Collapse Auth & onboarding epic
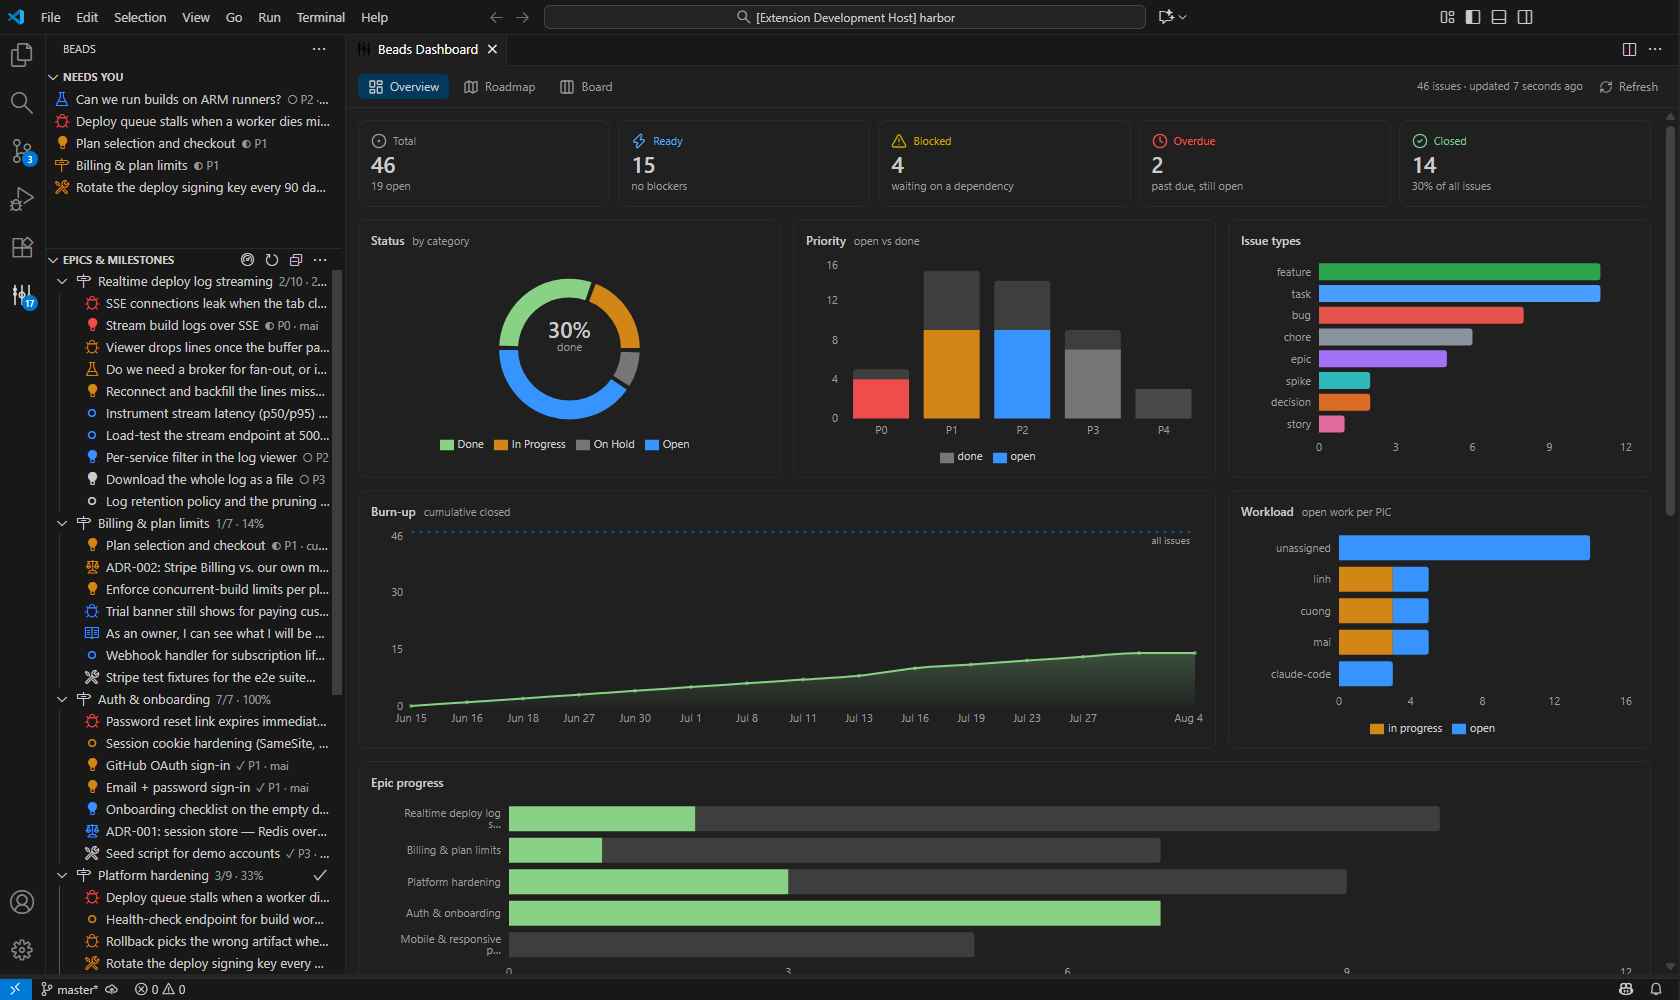Screen dimensions: 1680x1000 pyautogui.click(x=62, y=700)
